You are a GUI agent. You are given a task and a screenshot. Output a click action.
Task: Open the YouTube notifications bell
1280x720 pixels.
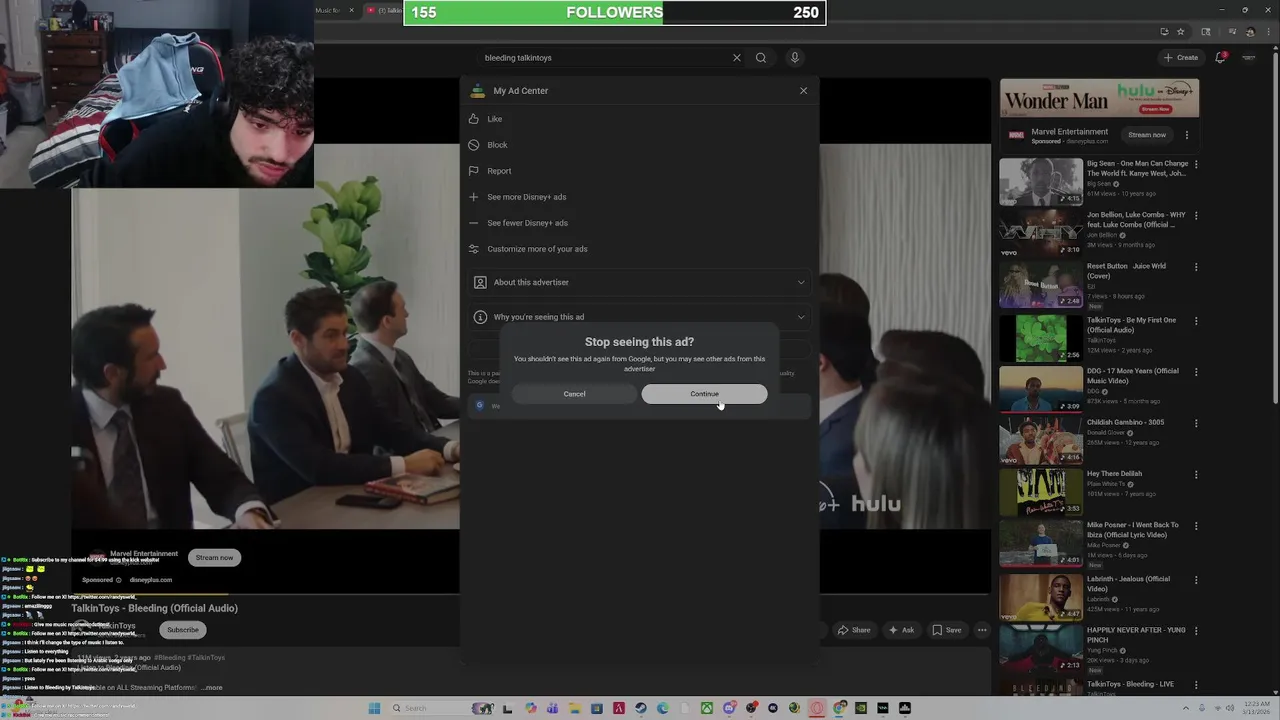[1220, 58]
